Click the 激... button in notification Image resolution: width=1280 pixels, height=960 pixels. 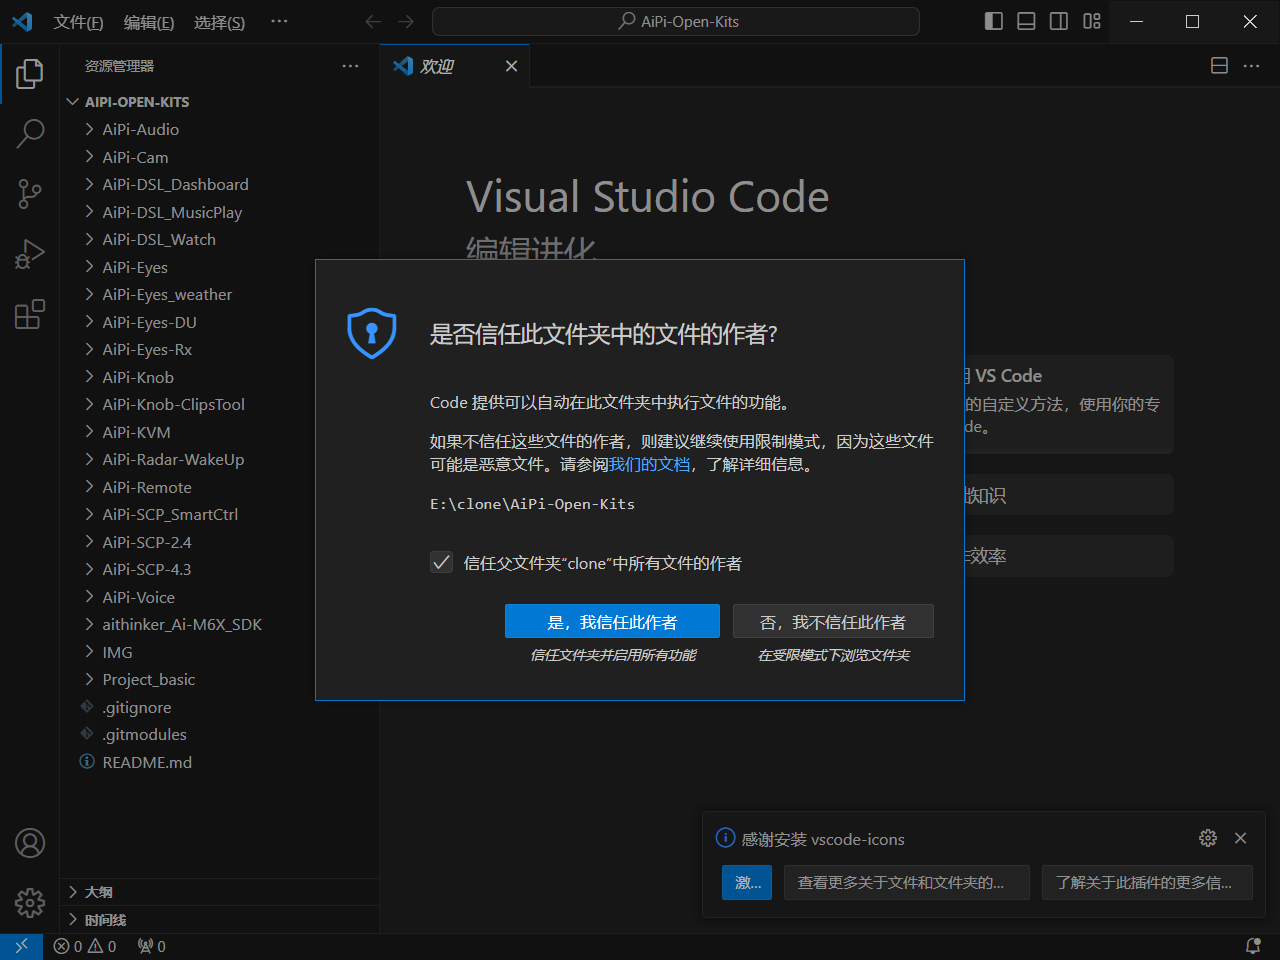pyautogui.click(x=747, y=882)
